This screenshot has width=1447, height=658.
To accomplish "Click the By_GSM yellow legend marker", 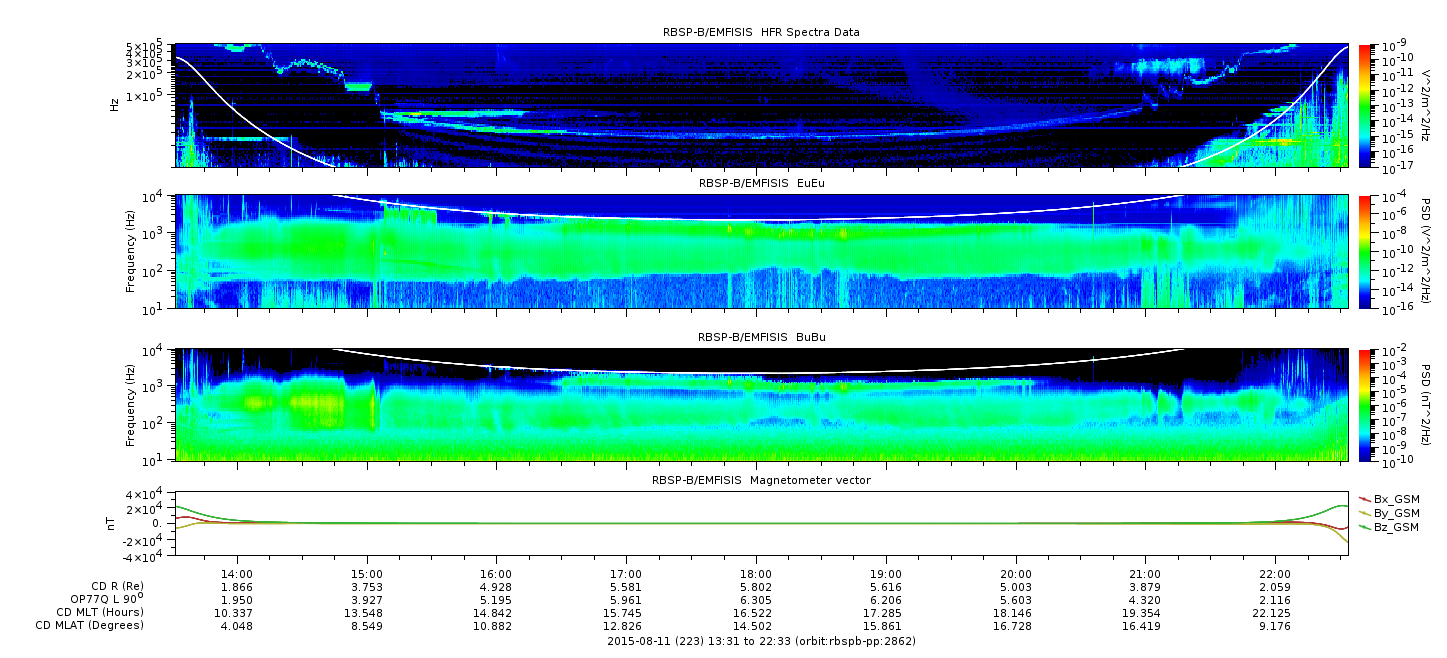I will click(x=1366, y=512).
